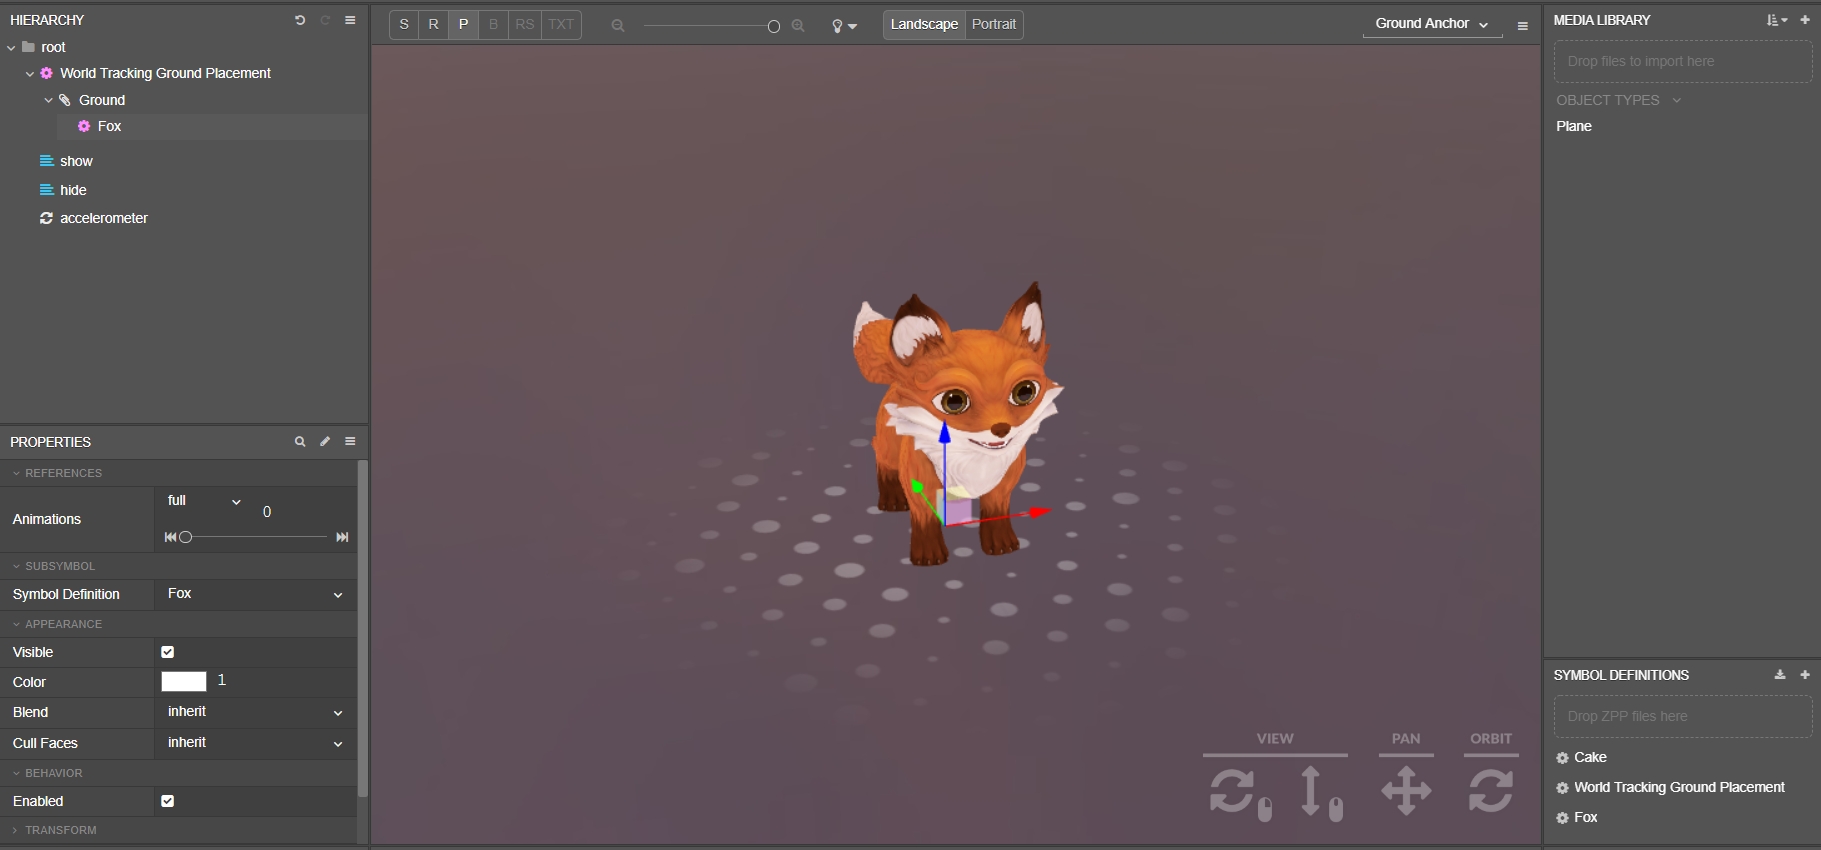
Task: Click the zoom in magnifier icon
Action: (x=798, y=26)
